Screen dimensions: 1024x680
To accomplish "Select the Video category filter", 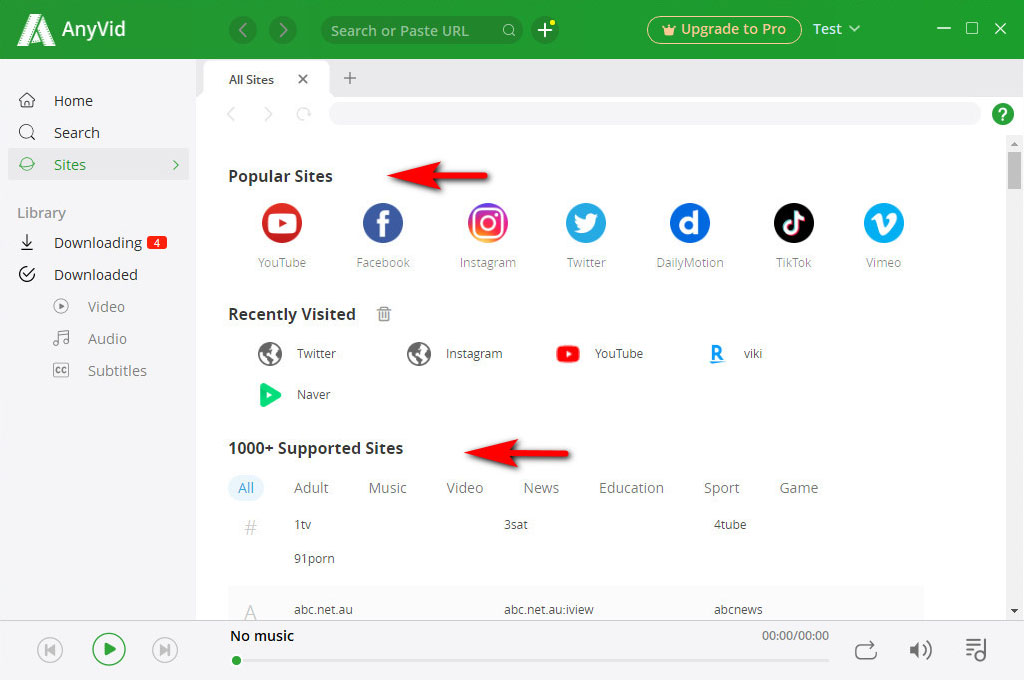I will click(x=464, y=488).
